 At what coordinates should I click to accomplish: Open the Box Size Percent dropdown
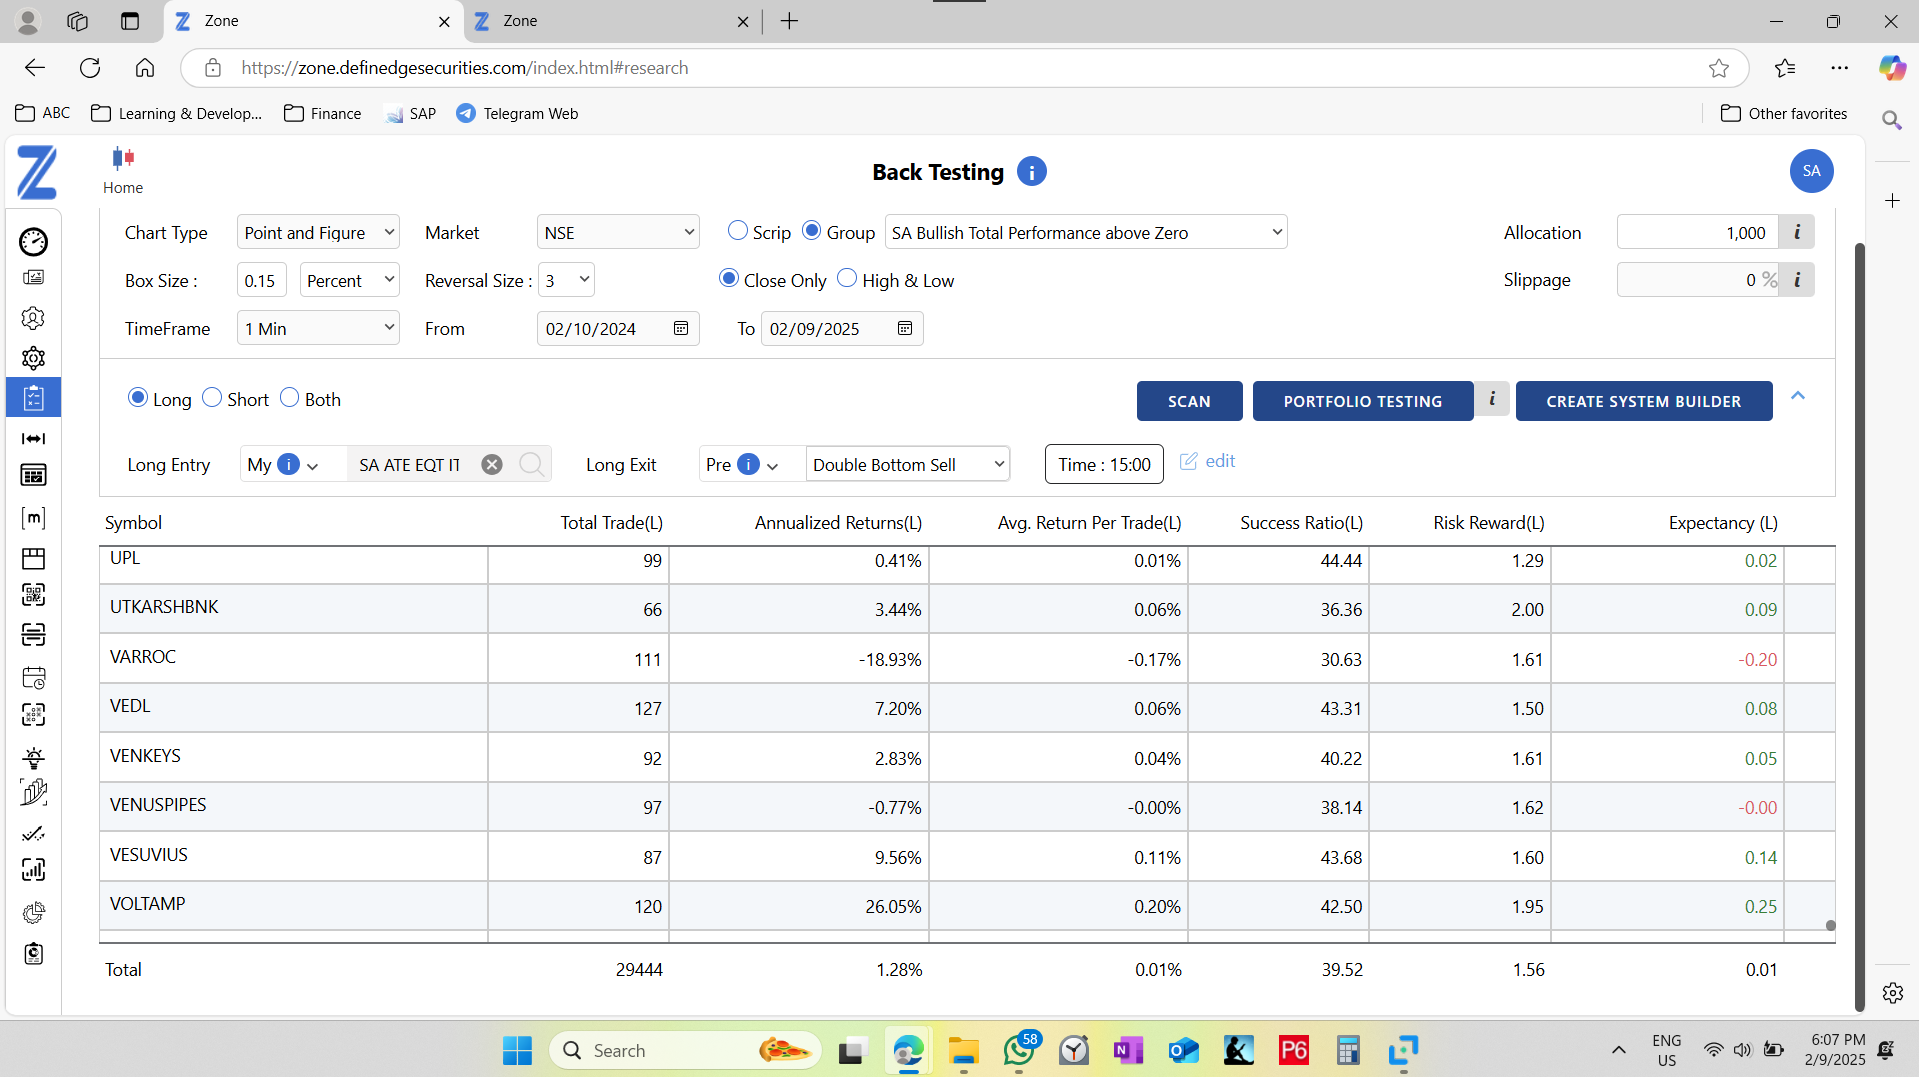349,280
